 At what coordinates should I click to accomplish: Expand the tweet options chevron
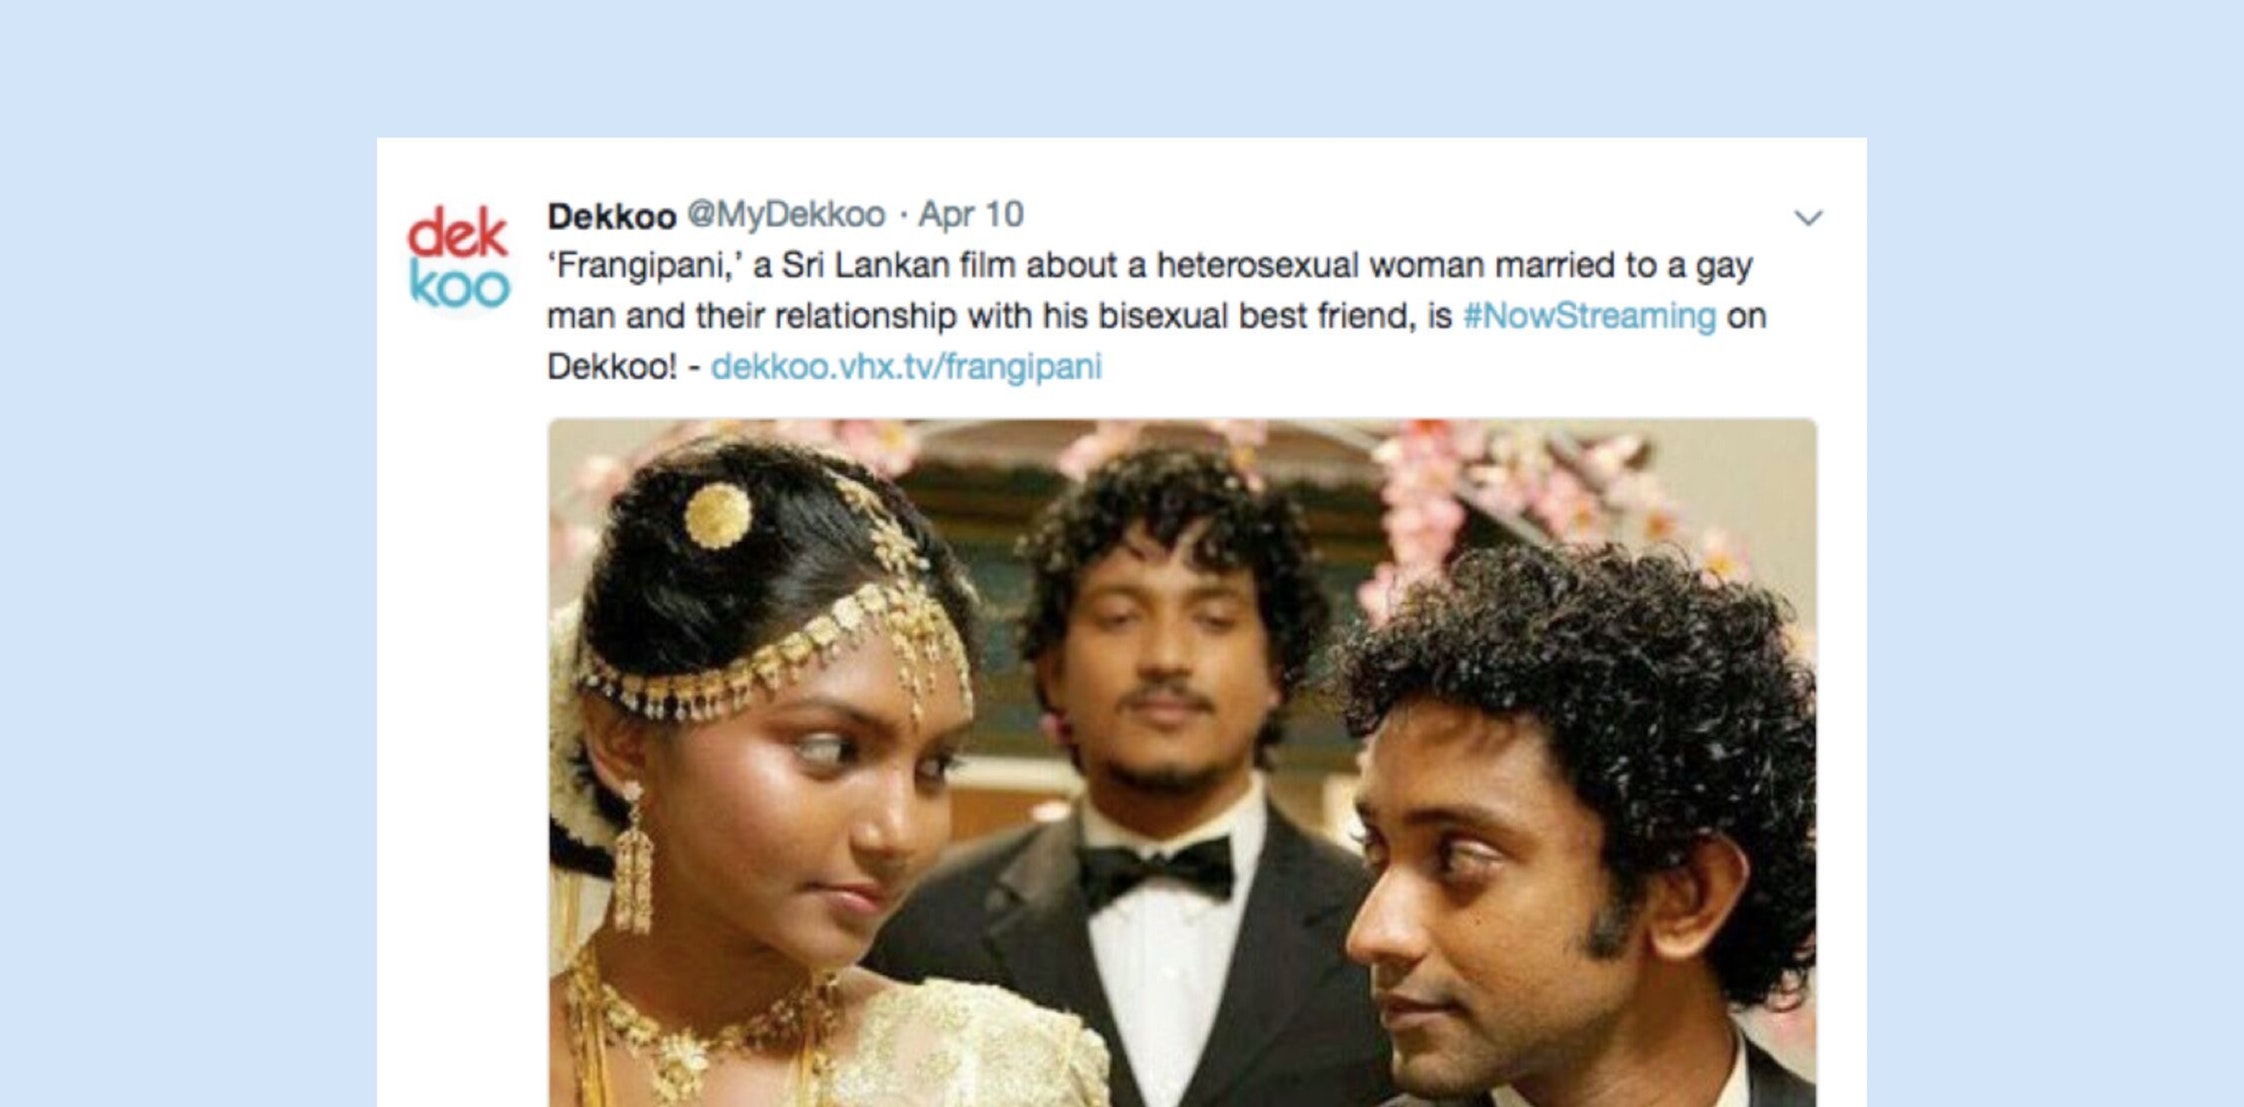1808,218
